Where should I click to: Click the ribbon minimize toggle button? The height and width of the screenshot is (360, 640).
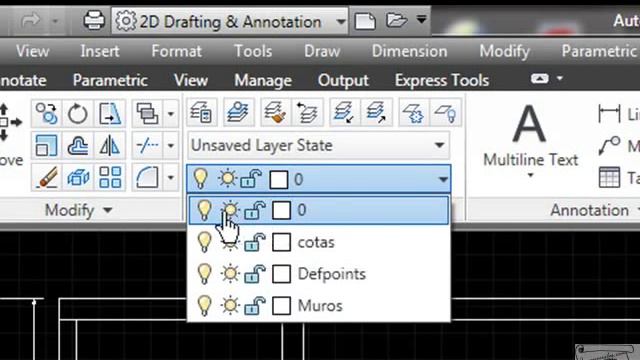540,78
